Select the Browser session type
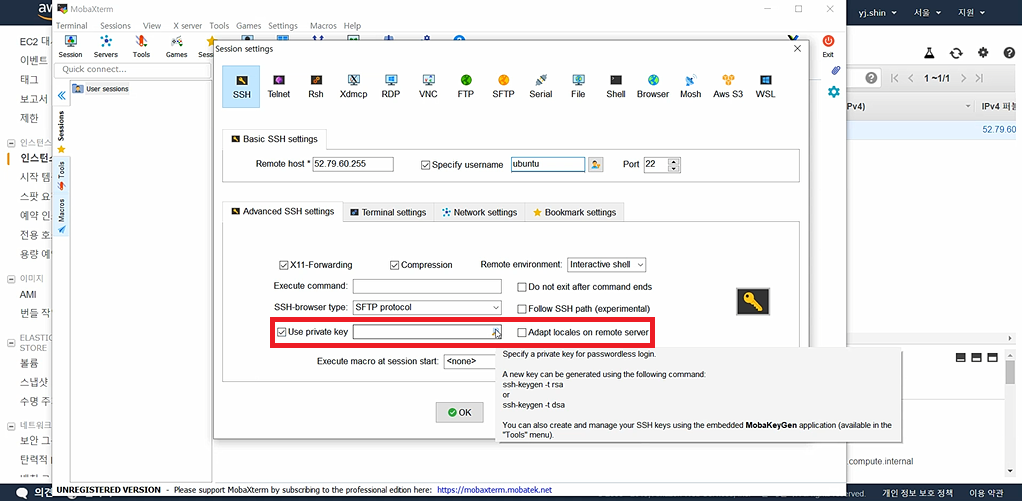The height and width of the screenshot is (501, 1022). (653, 86)
